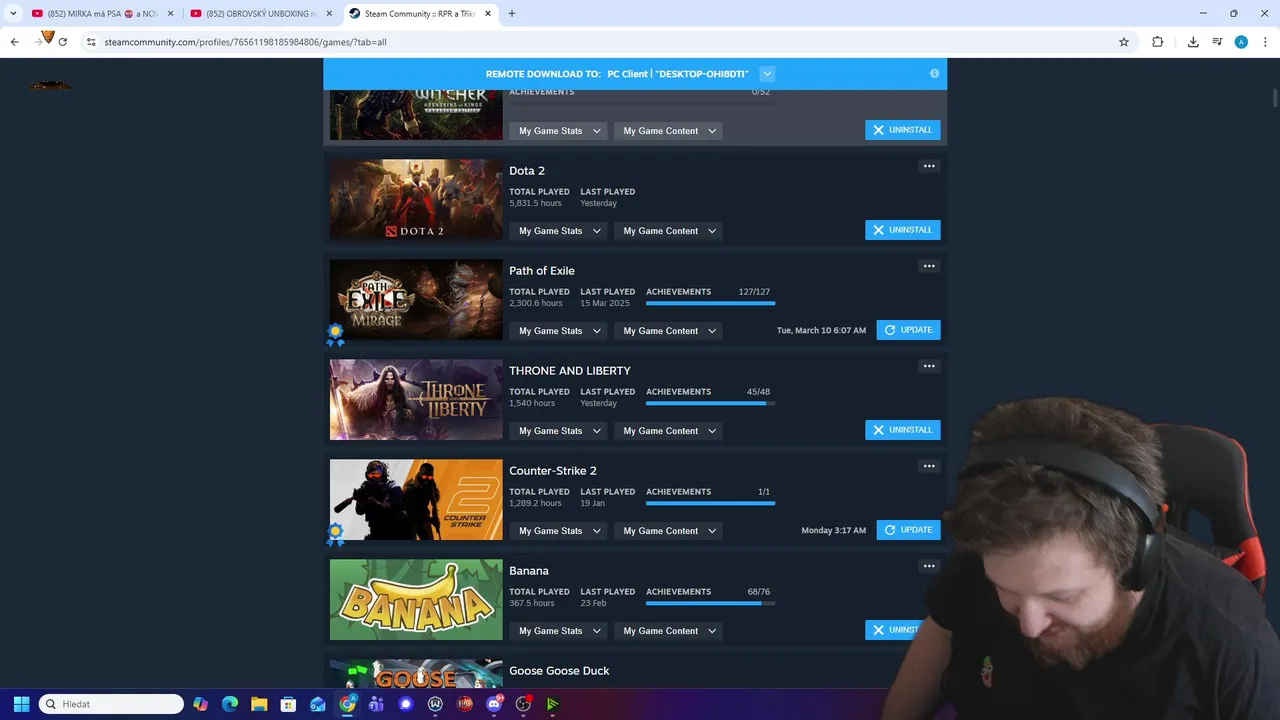Open OBS Studio from the taskbar
Viewport: 1280px width, 720px height.
click(523, 704)
